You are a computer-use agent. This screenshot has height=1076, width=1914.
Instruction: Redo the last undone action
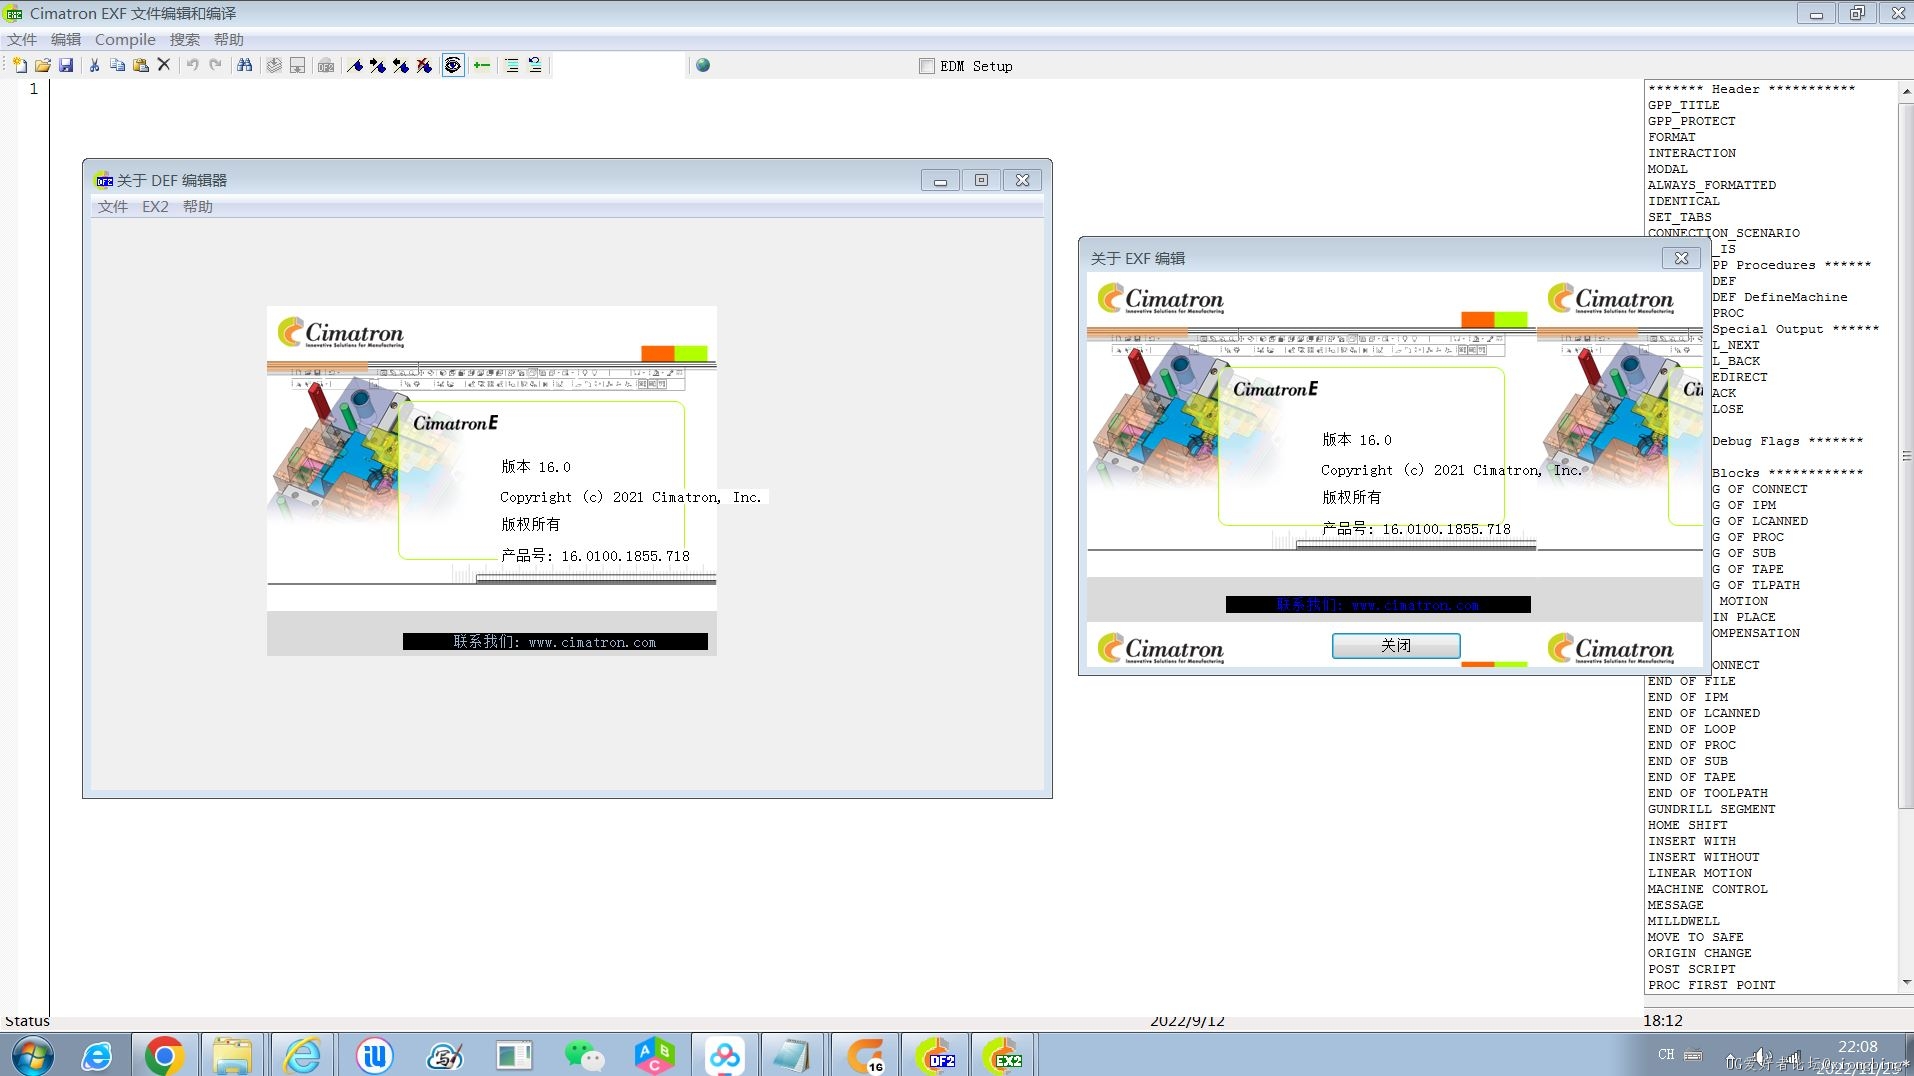(215, 65)
